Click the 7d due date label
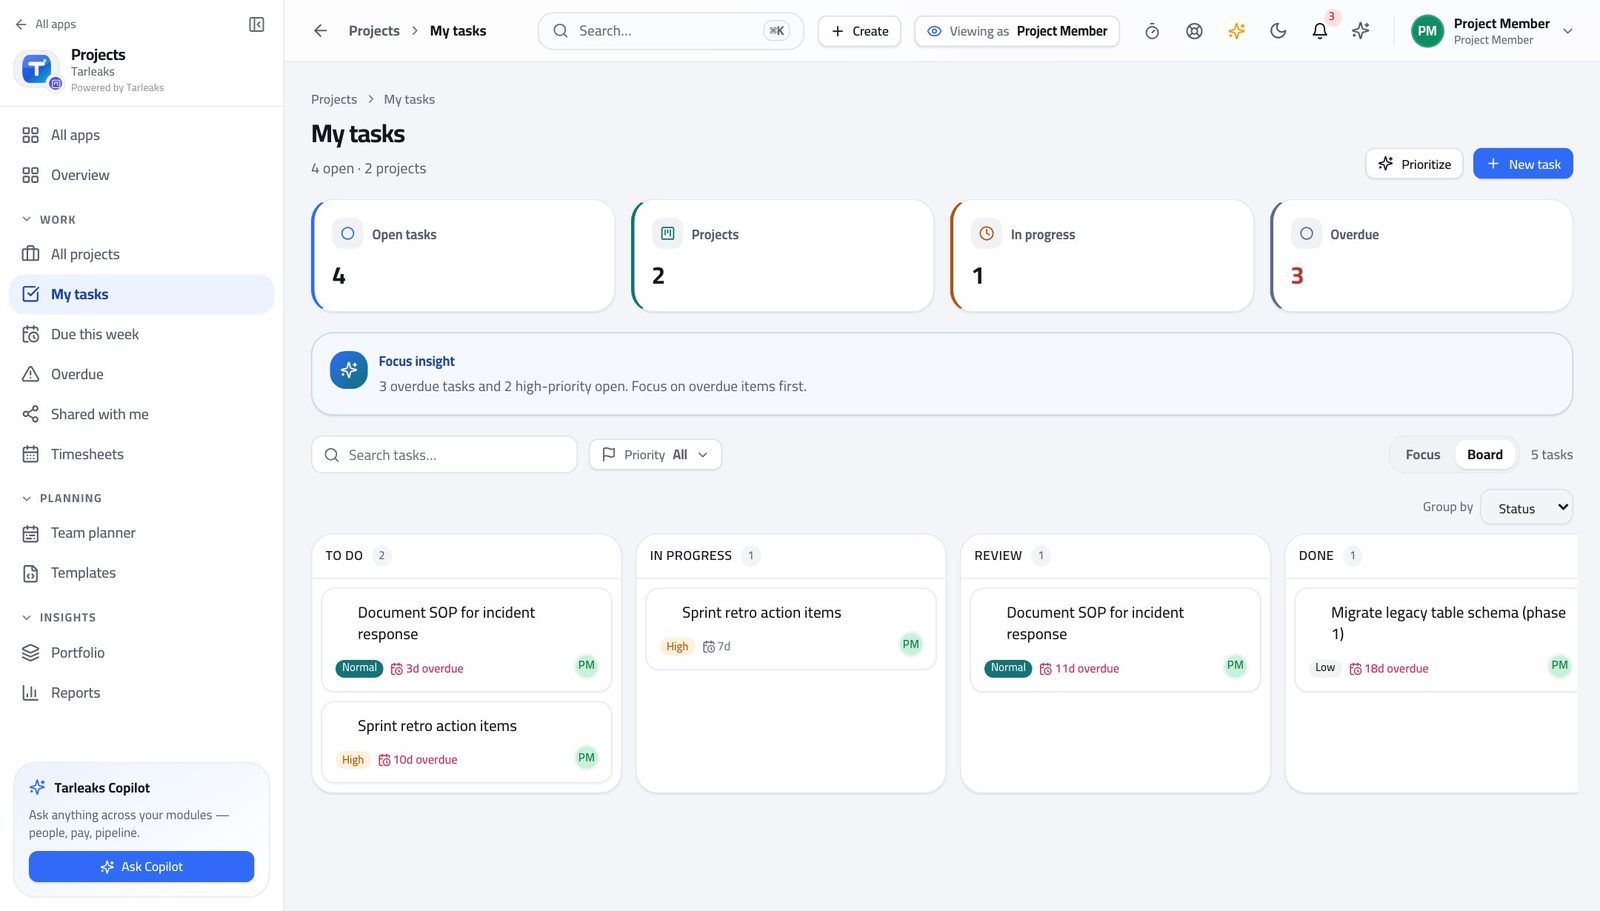The width and height of the screenshot is (1600, 911). [717, 647]
